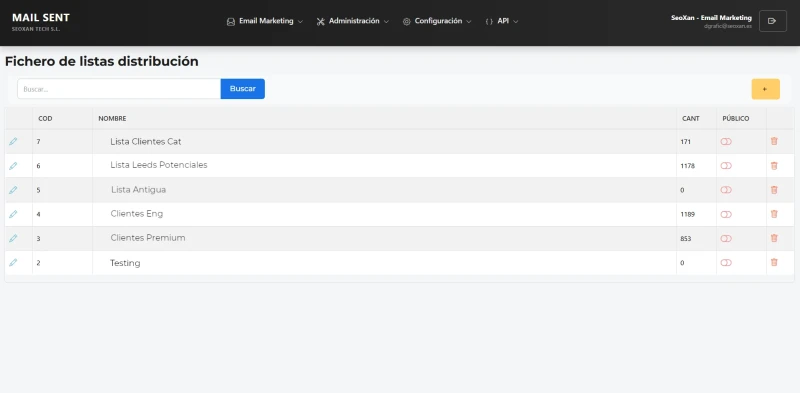Image resolution: width=800 pixels, height=393 pixels.
Task: Edit the Lista Leeds Potenciales pencil icon
Action: click(13, 166)
